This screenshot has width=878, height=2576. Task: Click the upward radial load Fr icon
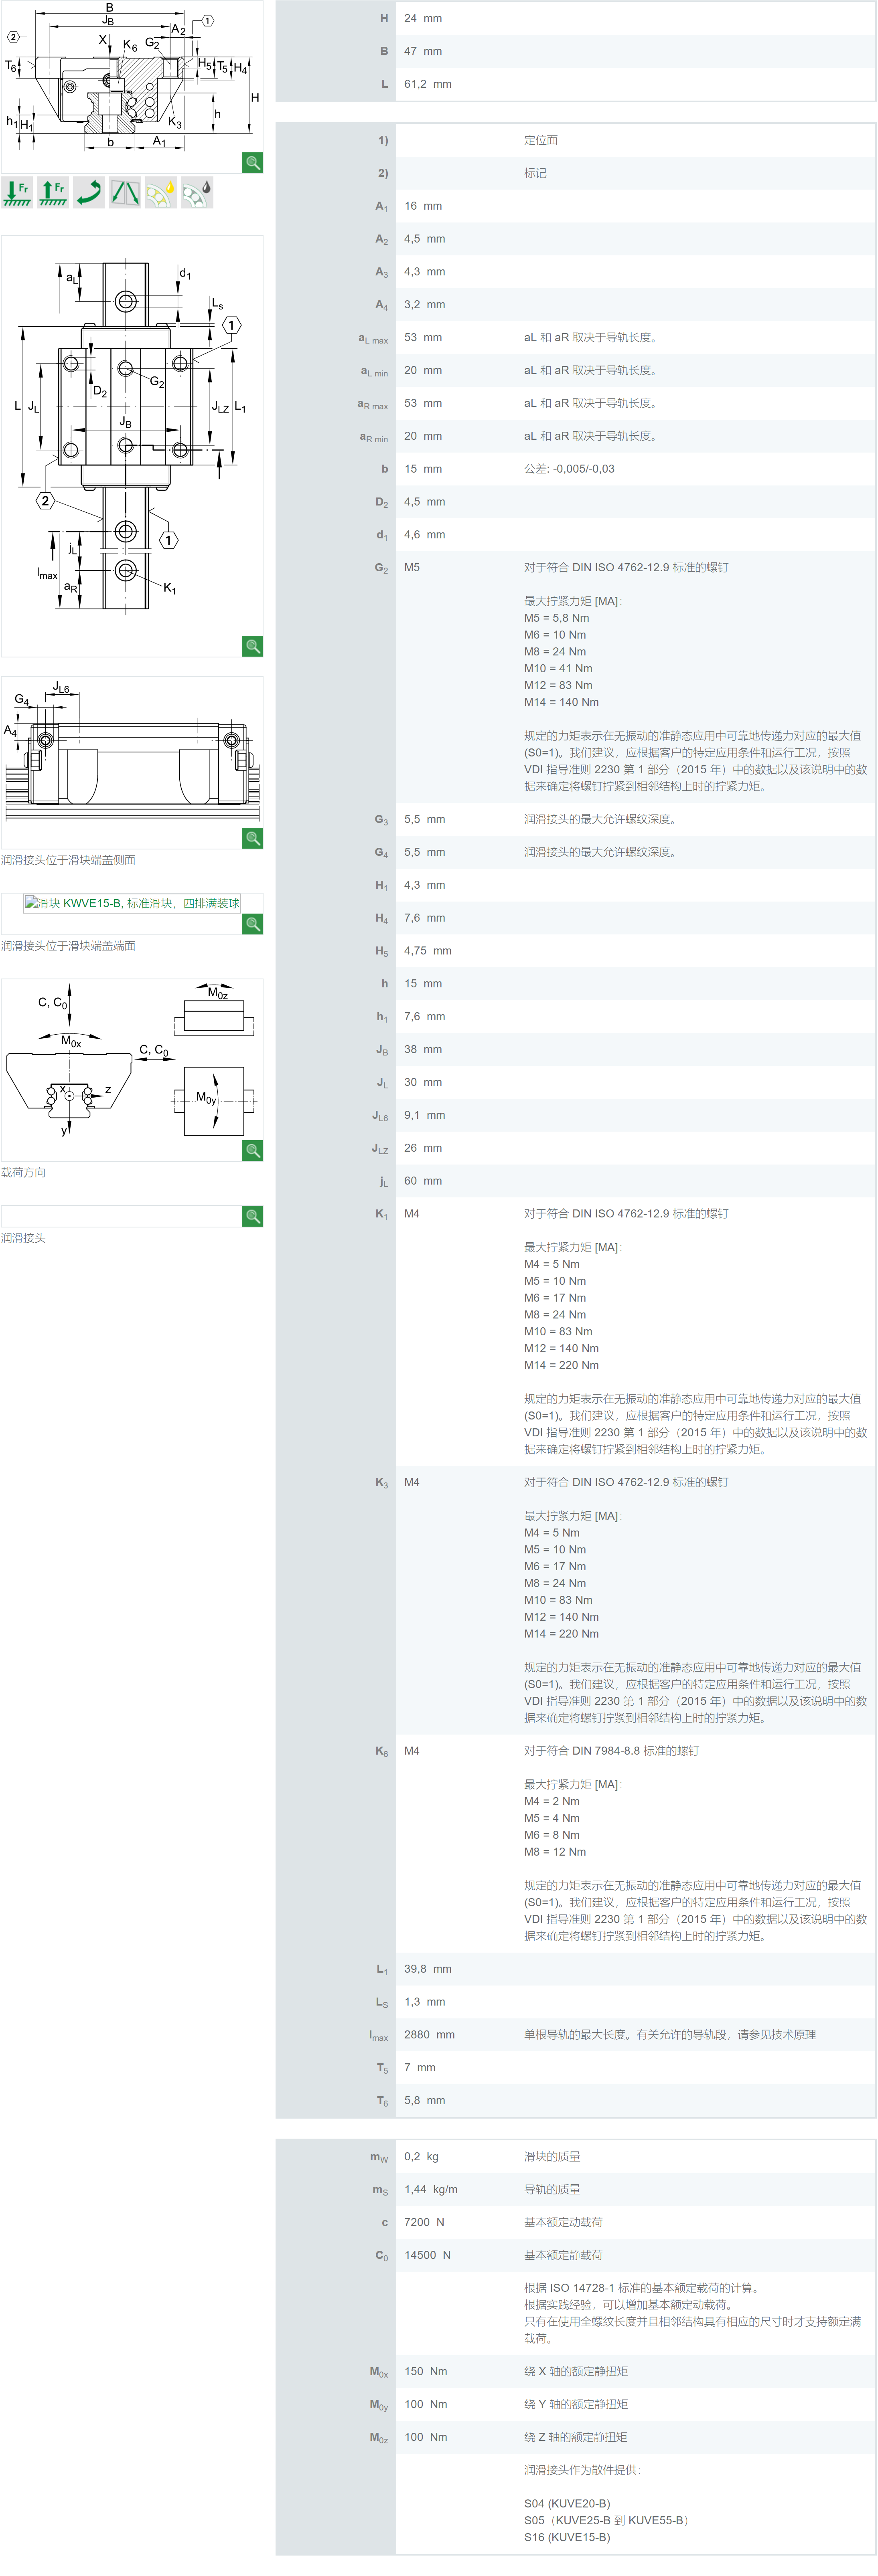tap(53, 192)
